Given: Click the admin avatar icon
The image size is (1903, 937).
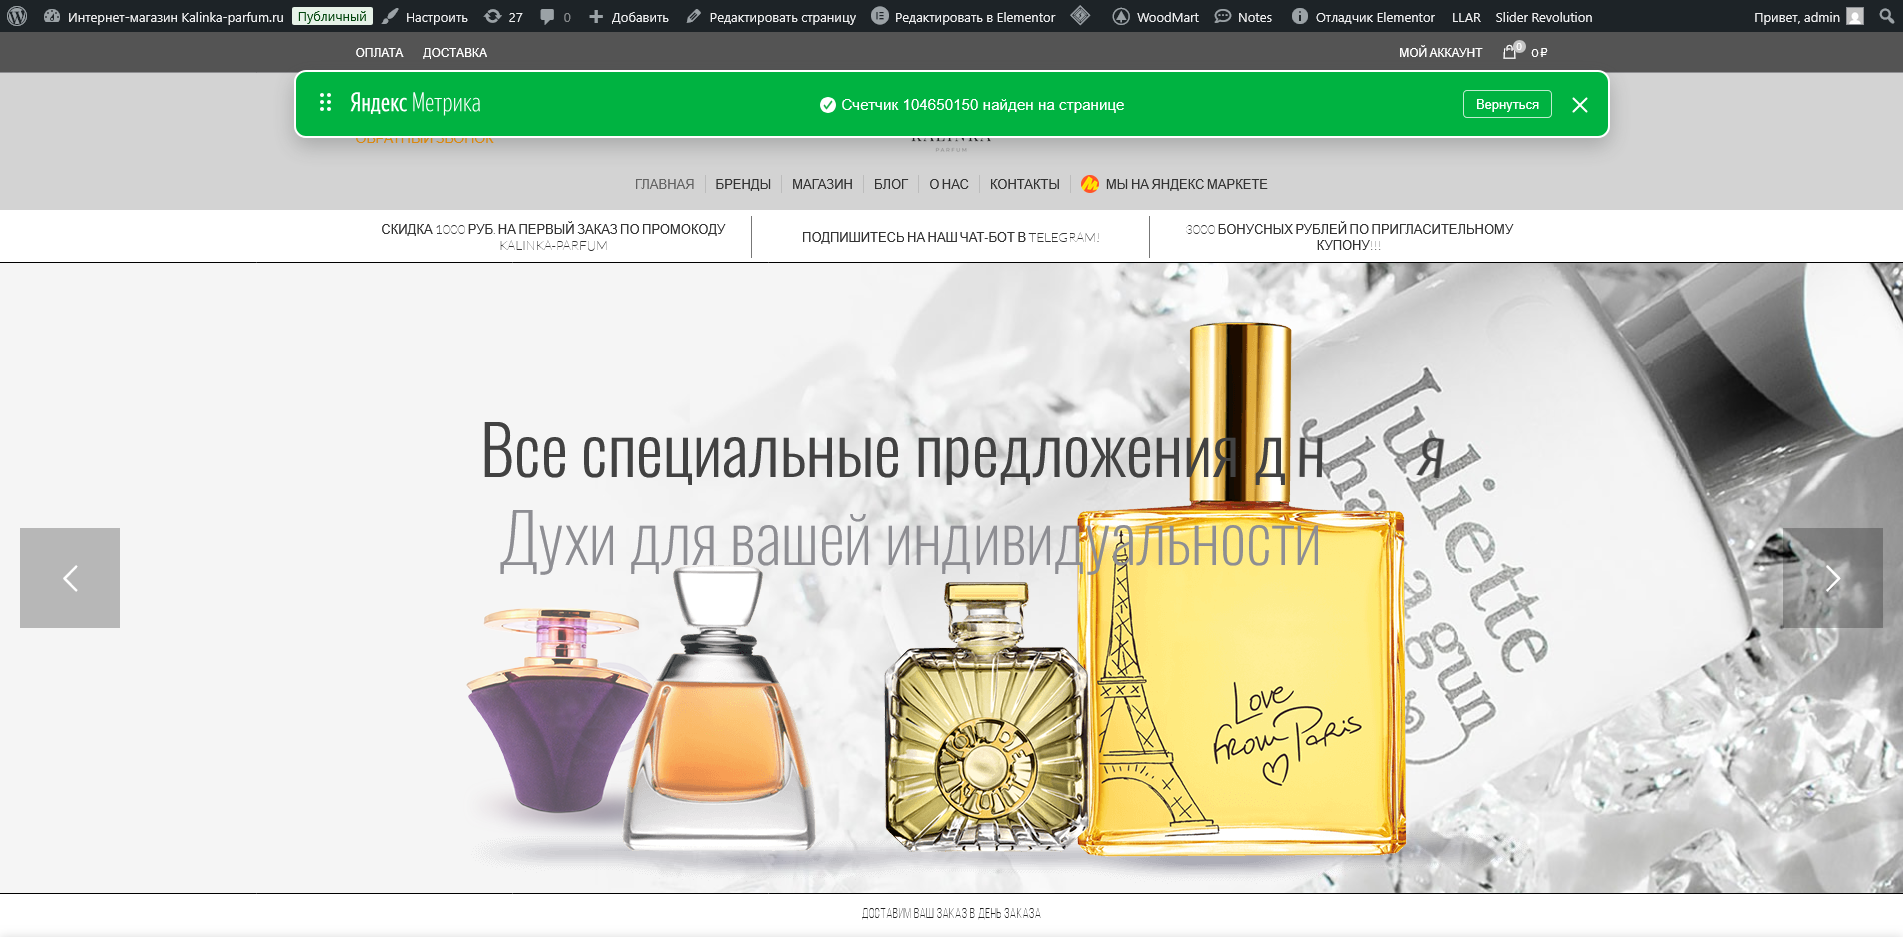Looking at the screenshot, I should [x=1856, y=16].
